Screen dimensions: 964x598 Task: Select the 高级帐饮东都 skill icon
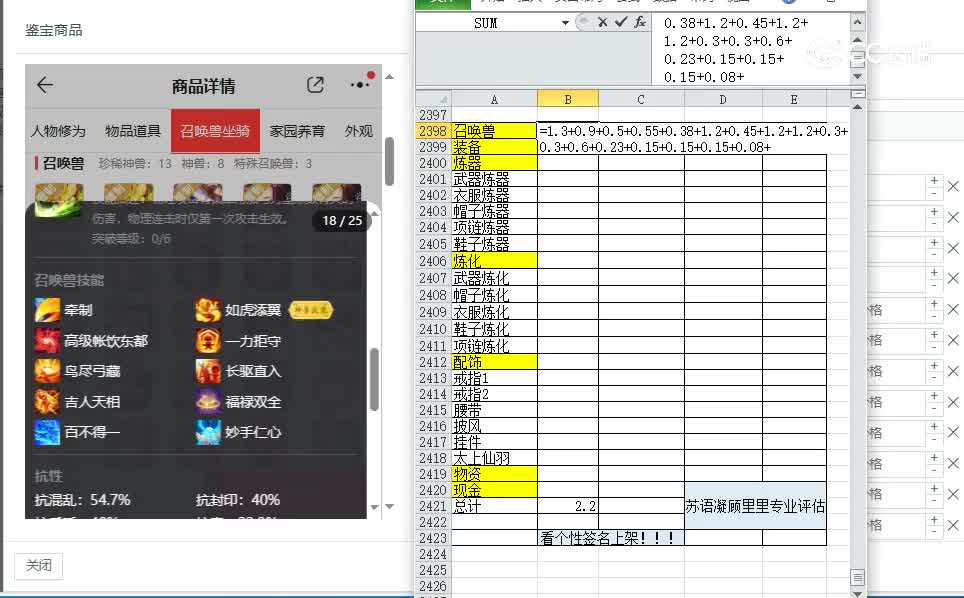tap(47, 341)
